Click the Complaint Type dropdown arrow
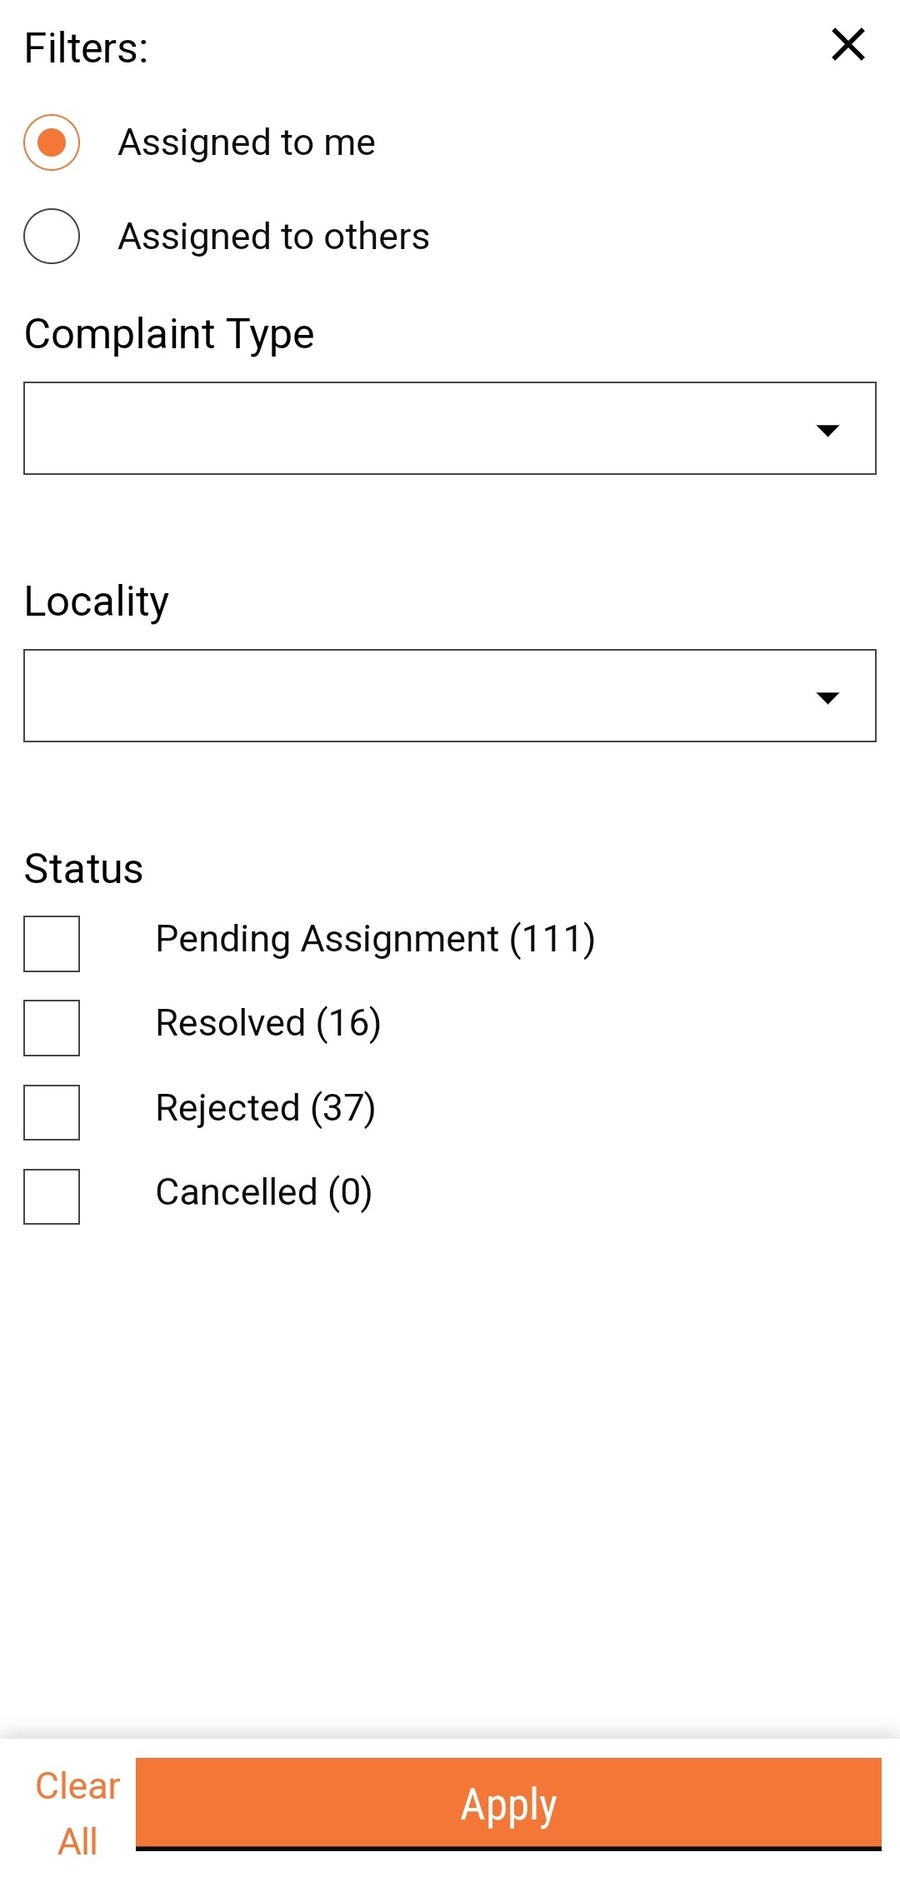This screenshot has width=900, height=1887. [827, 430]
